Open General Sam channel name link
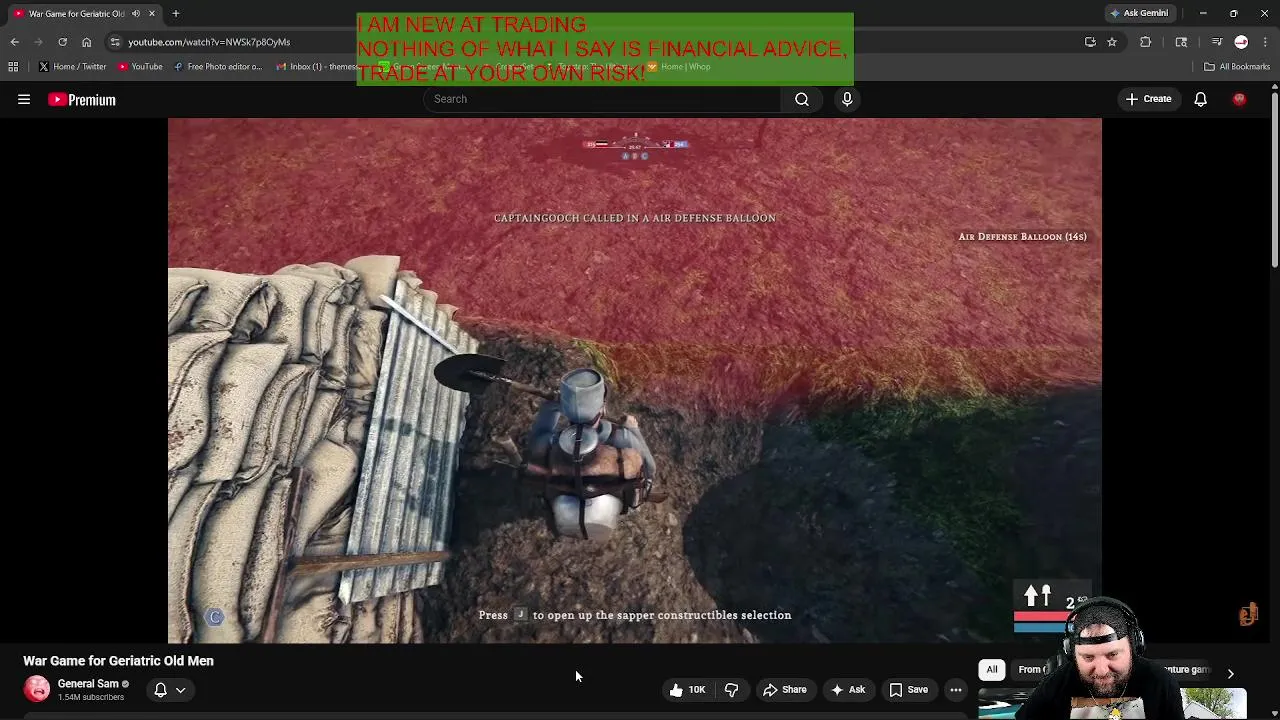Viewport: 1280px width, 720px height. click(88, 684)
